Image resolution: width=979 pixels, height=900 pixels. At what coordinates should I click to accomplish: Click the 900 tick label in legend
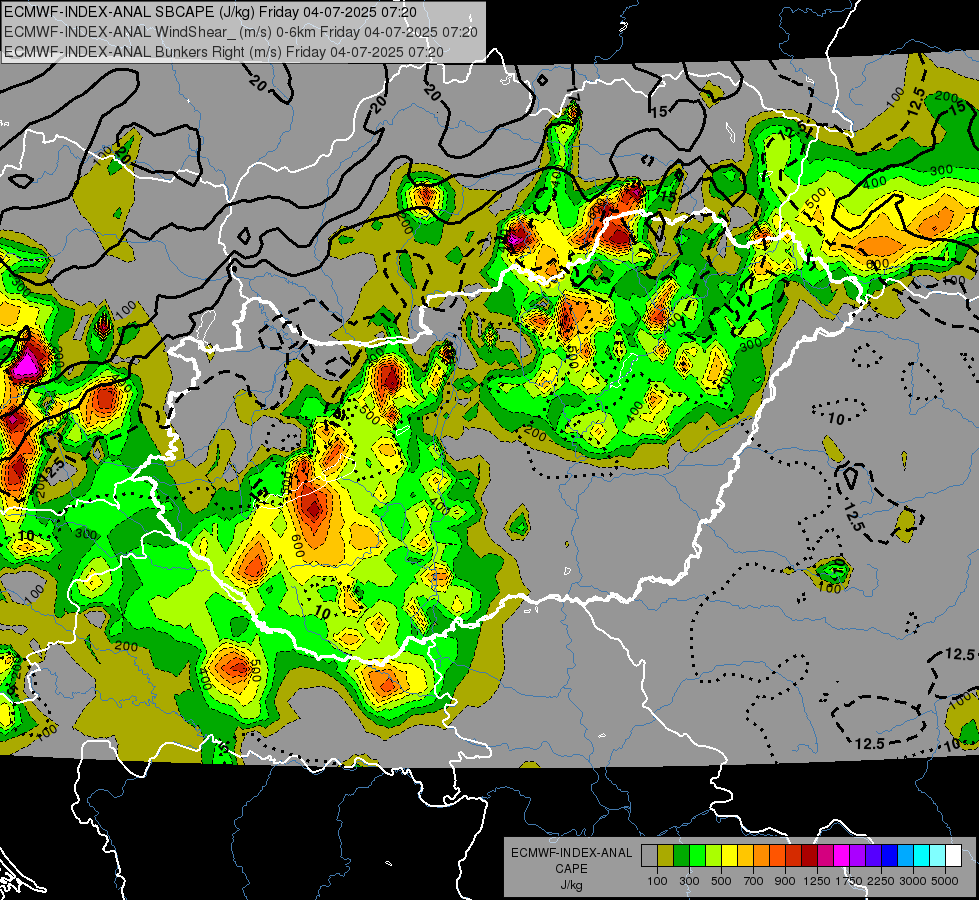[x=785, y=881]
